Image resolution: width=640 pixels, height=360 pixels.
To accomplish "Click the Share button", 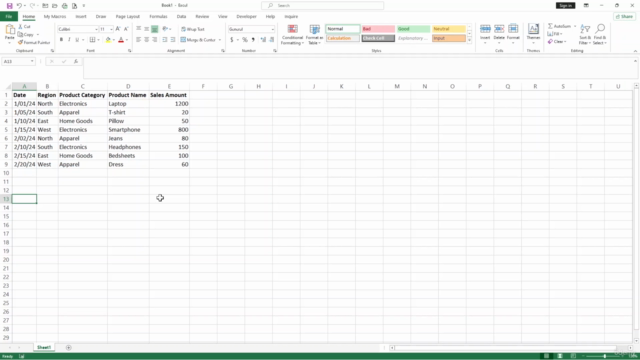I will point(624,17).
